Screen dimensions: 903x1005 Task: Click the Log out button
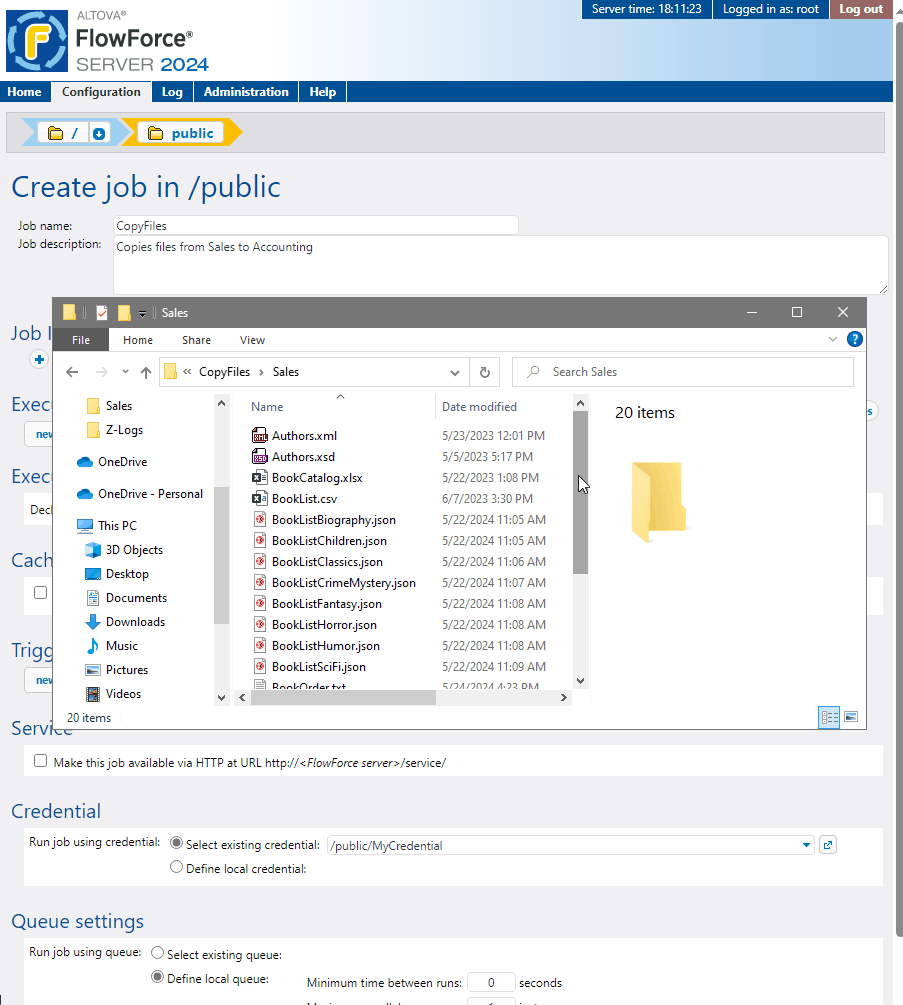[x=860, y=9]
